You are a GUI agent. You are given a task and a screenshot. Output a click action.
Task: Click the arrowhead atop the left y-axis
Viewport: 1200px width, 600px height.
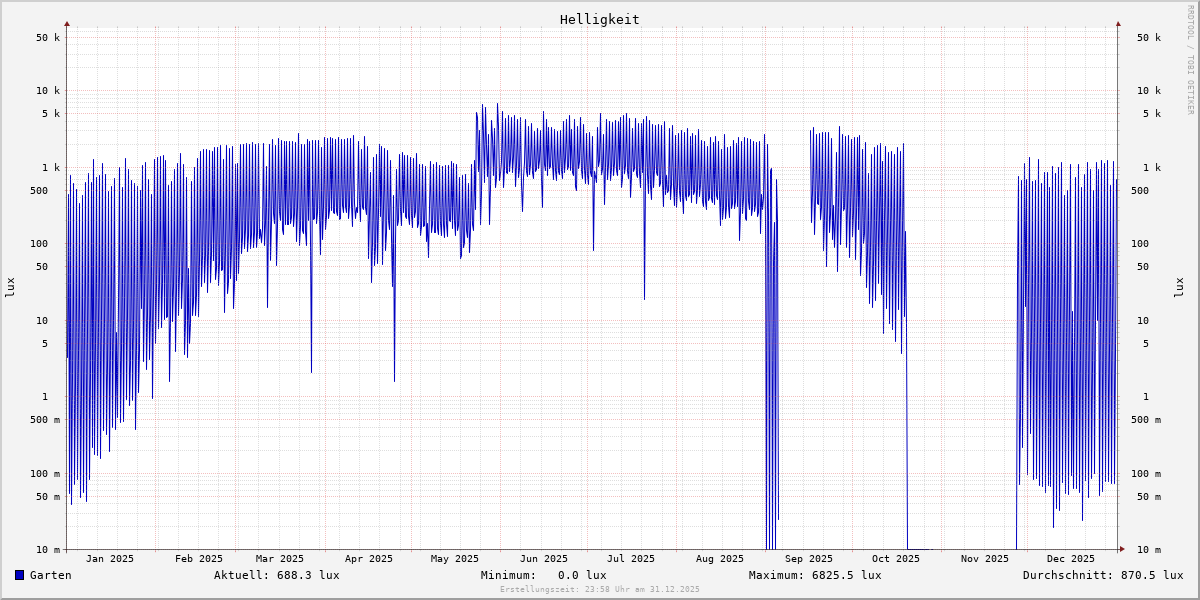coord(67,23)
